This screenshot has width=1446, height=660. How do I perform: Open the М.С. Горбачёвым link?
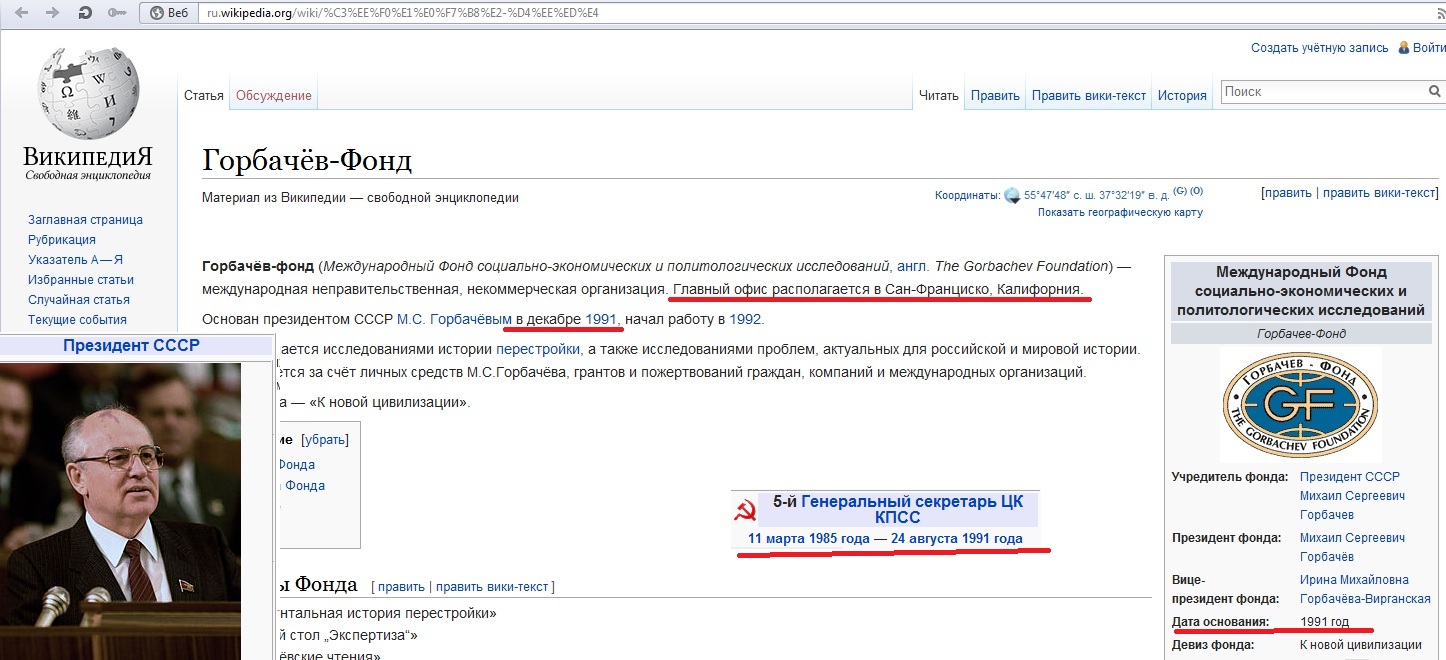pyautogui.click(x=455, y=320)
